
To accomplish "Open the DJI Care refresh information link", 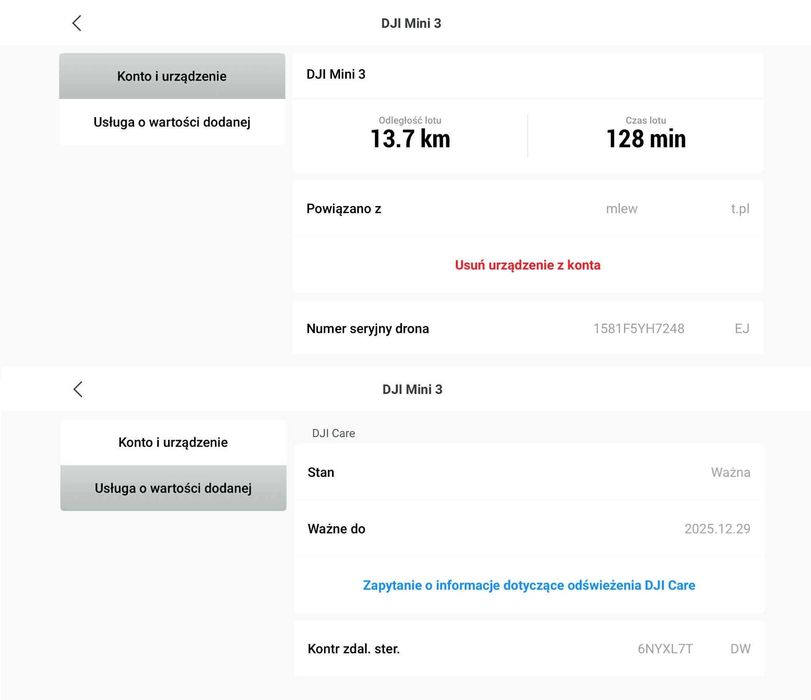I will pyautogui.click(x=528, y=585).
